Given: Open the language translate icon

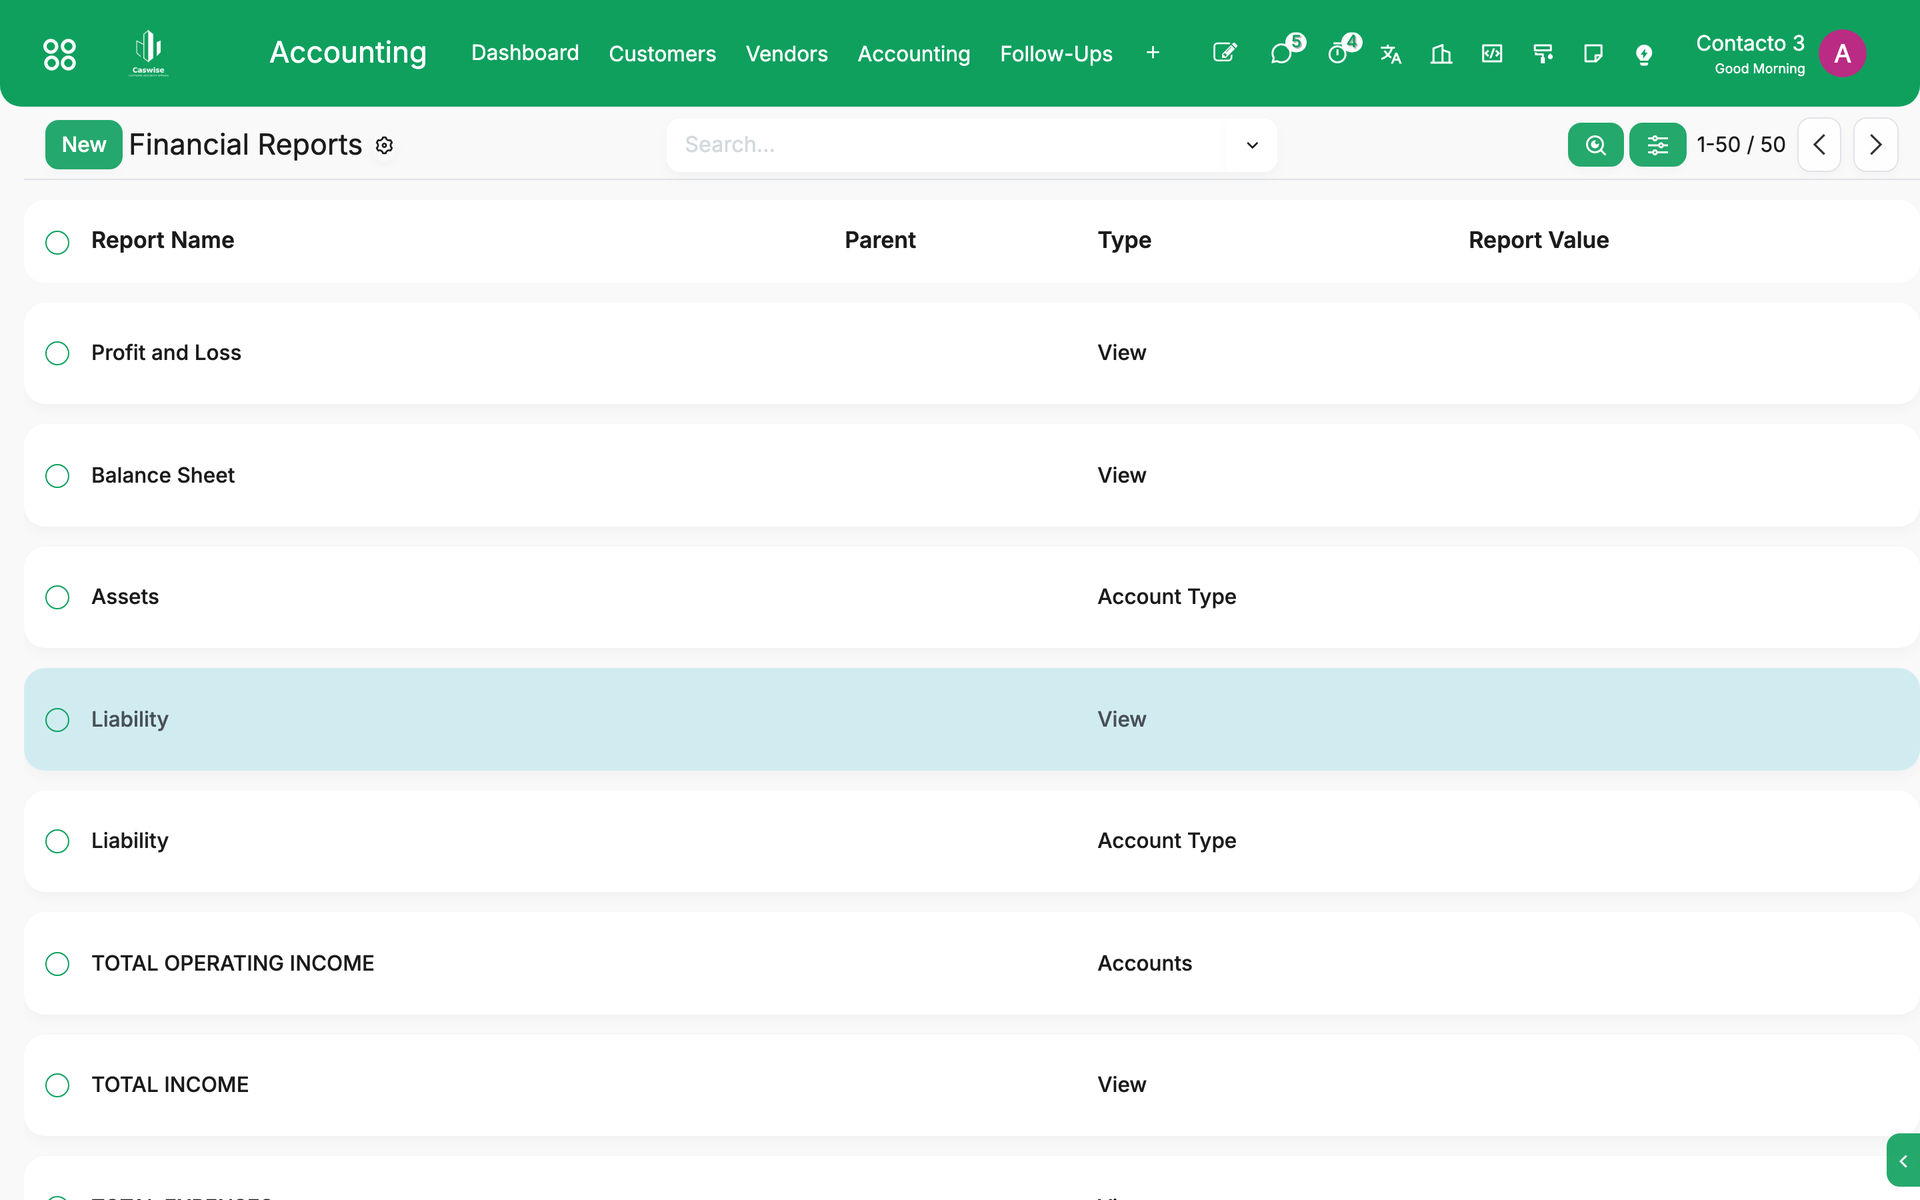Looking at the screenshot, I should (x=1391, y=54).
